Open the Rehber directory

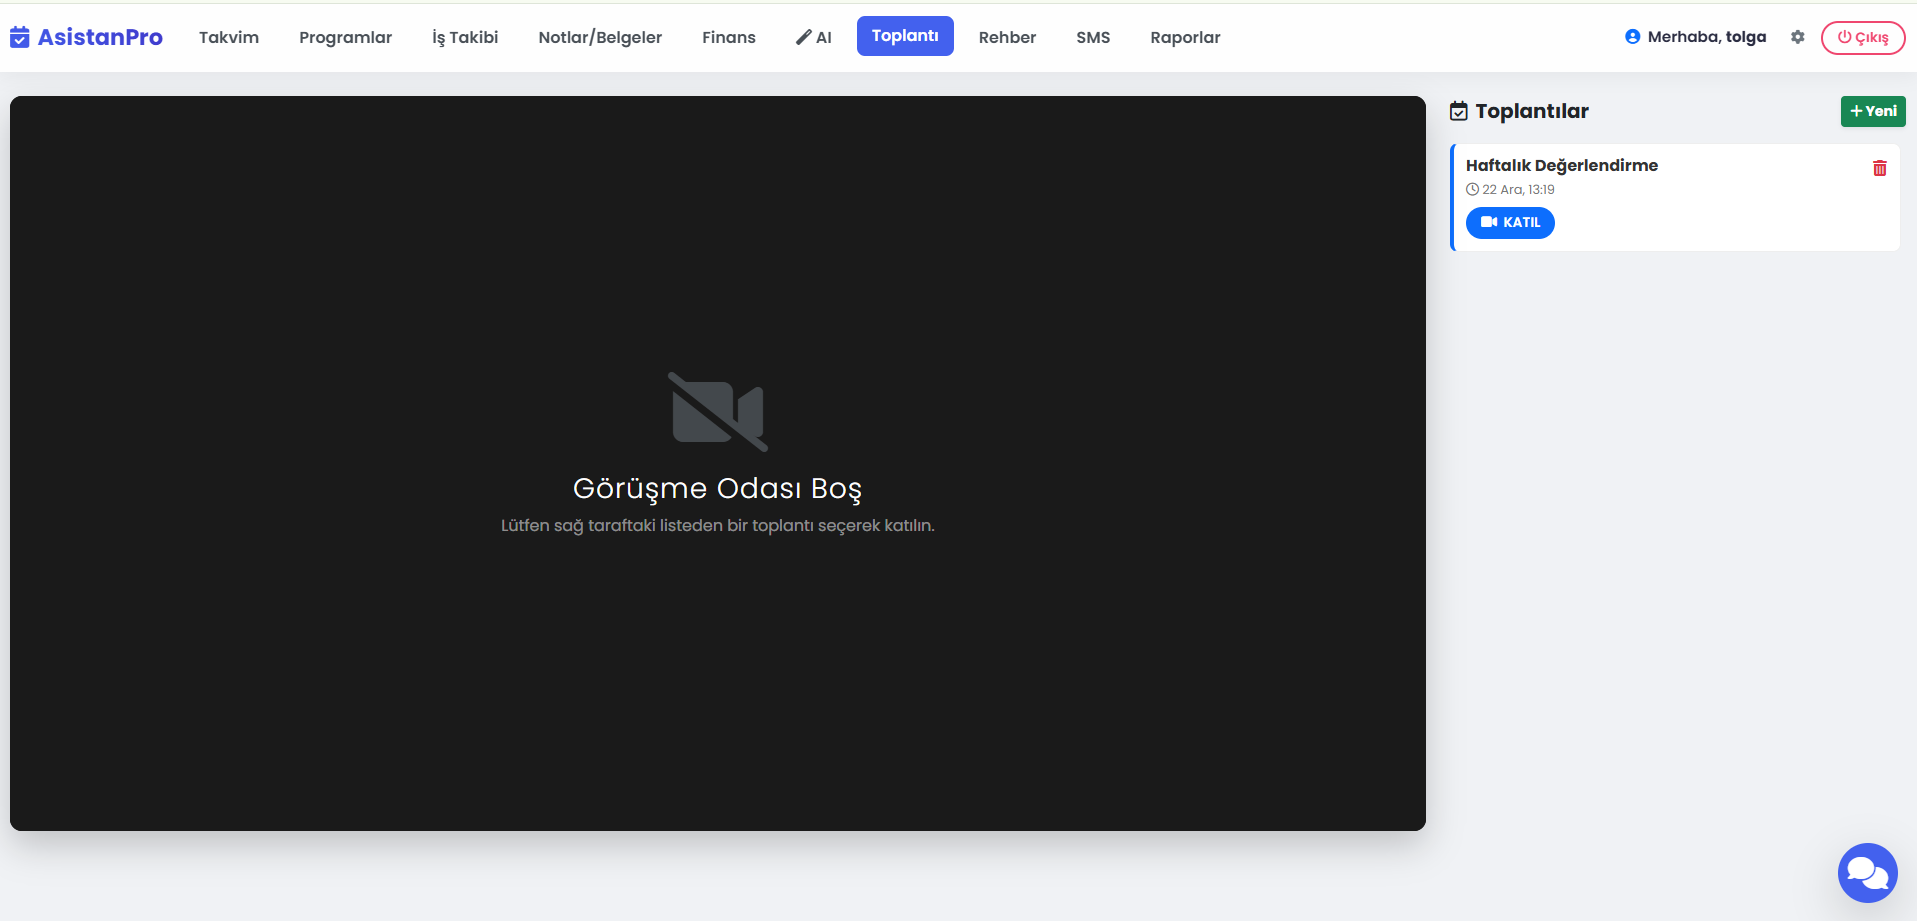pos(1006,37)
